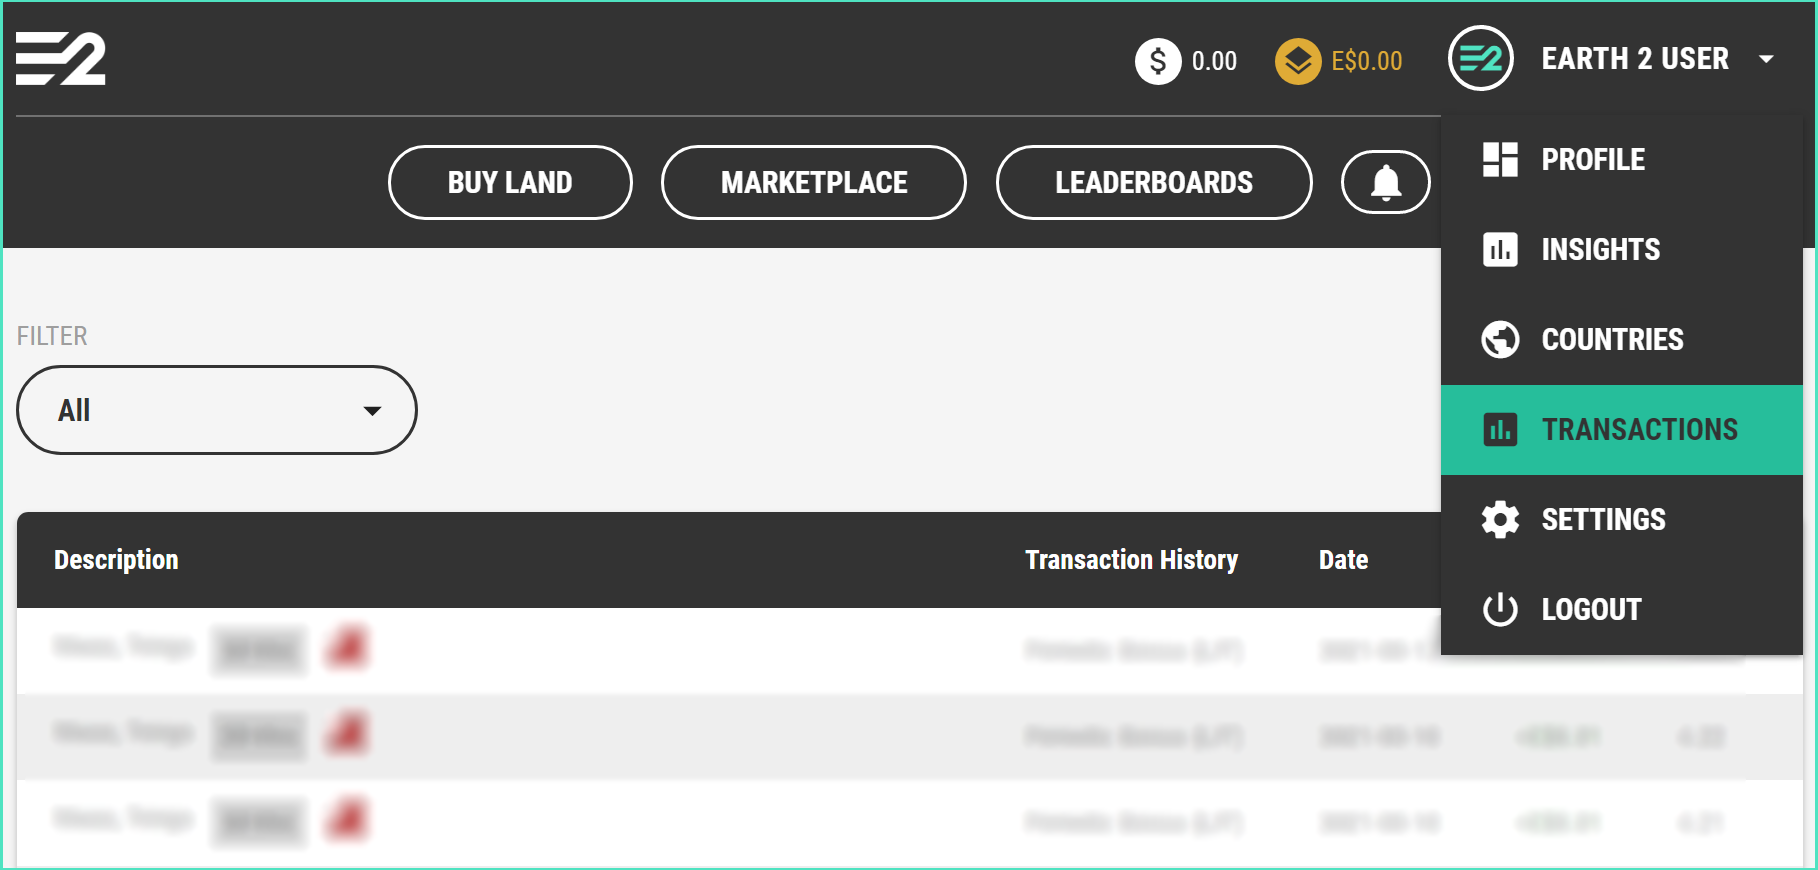
Task: Click the EARTH 2 USER name
Action: point(1635,59)
